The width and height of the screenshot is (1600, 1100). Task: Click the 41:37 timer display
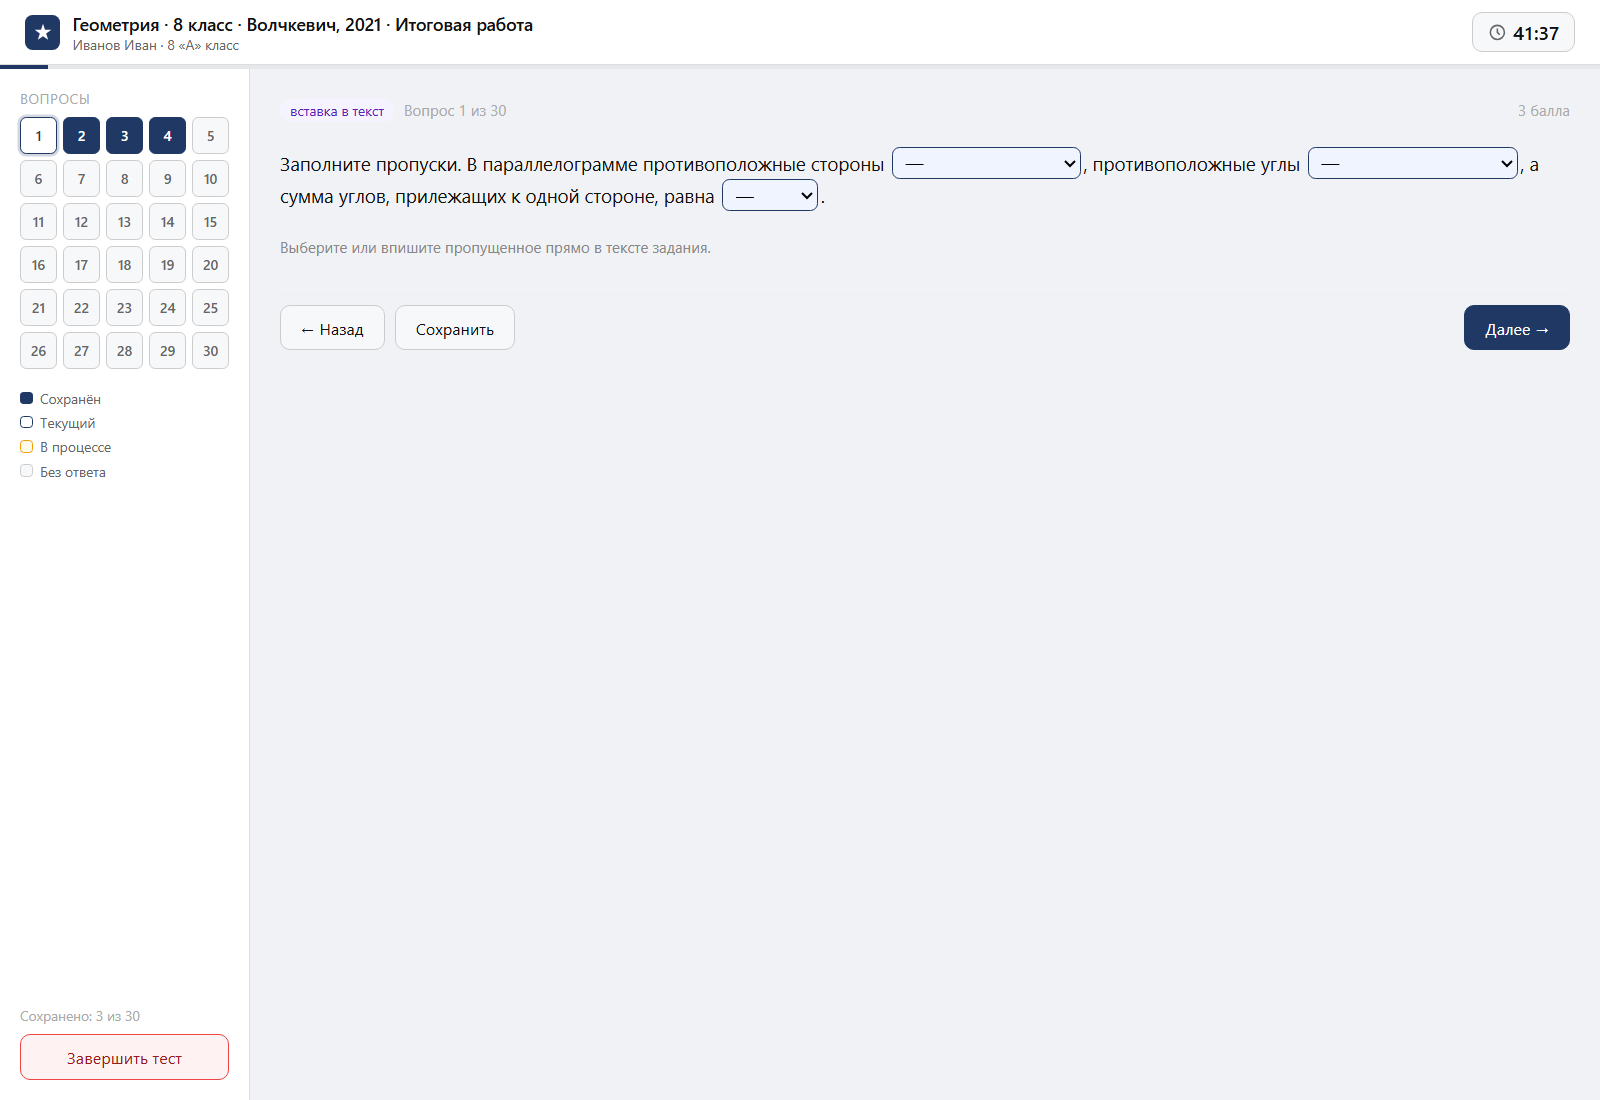pos(1523,33)
